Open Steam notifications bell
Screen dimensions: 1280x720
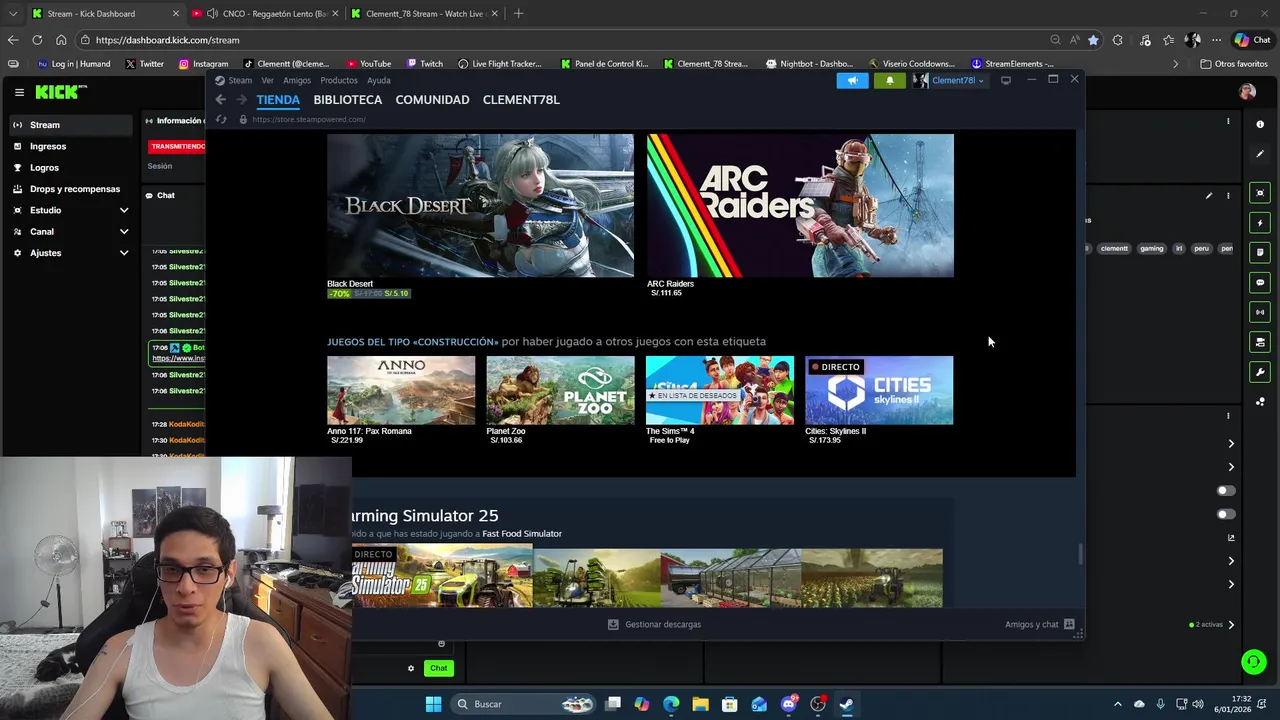pos(889,80)
